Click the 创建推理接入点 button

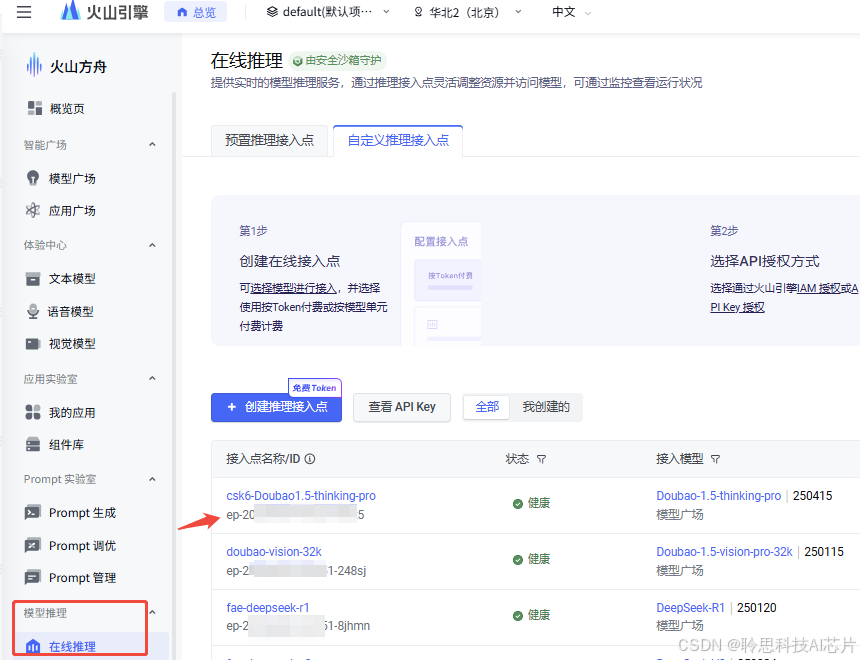[276, 407]
